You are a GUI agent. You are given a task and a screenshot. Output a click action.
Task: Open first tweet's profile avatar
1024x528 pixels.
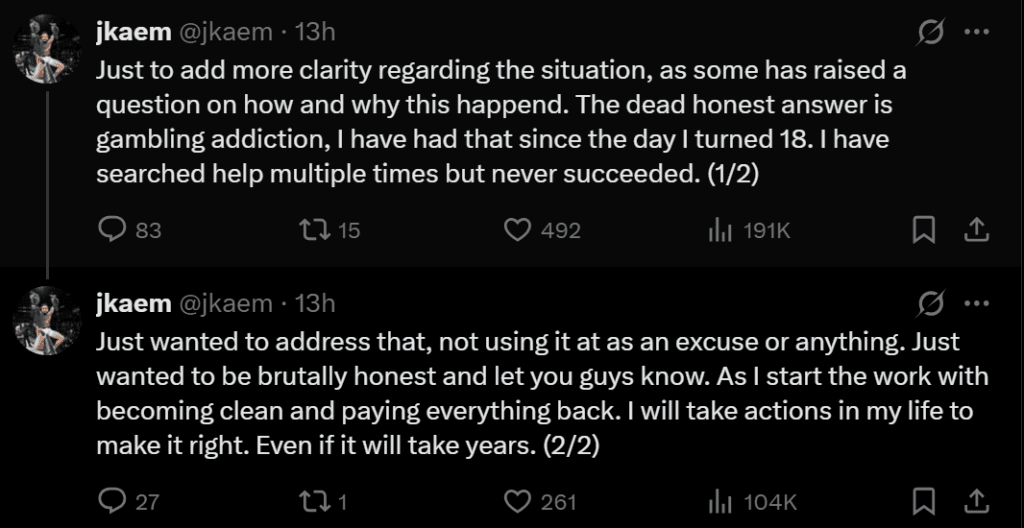tap(47, 50)
